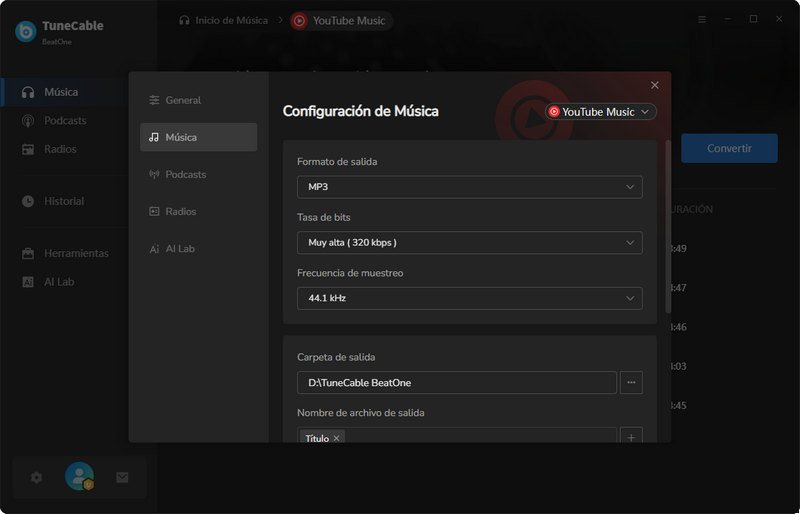The image size is (800, 514).
Task: Expand the Formato de salida dropdown
Action: click(469, 187)
